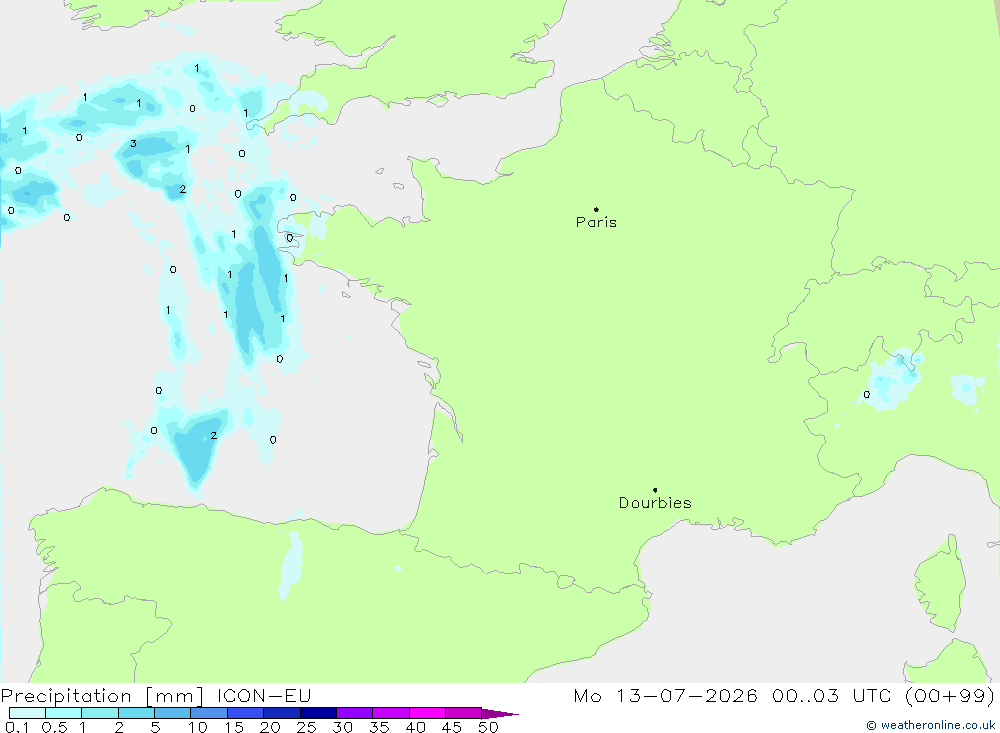1000x733 pixels.
Task: Click the legend label 45
Action: [x=452, y=727]
